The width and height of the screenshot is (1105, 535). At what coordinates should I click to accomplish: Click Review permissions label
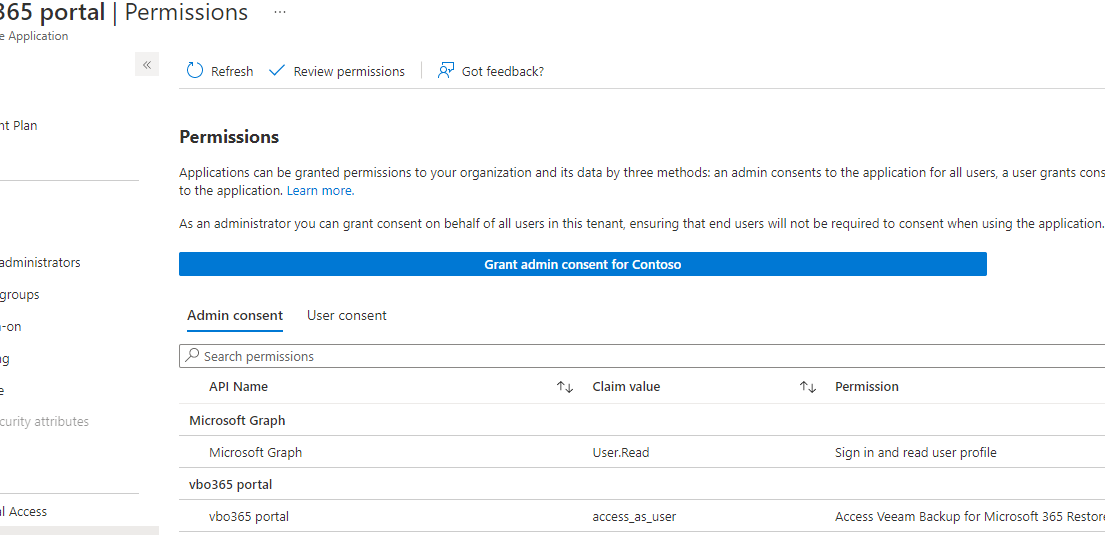click(349, 71)
